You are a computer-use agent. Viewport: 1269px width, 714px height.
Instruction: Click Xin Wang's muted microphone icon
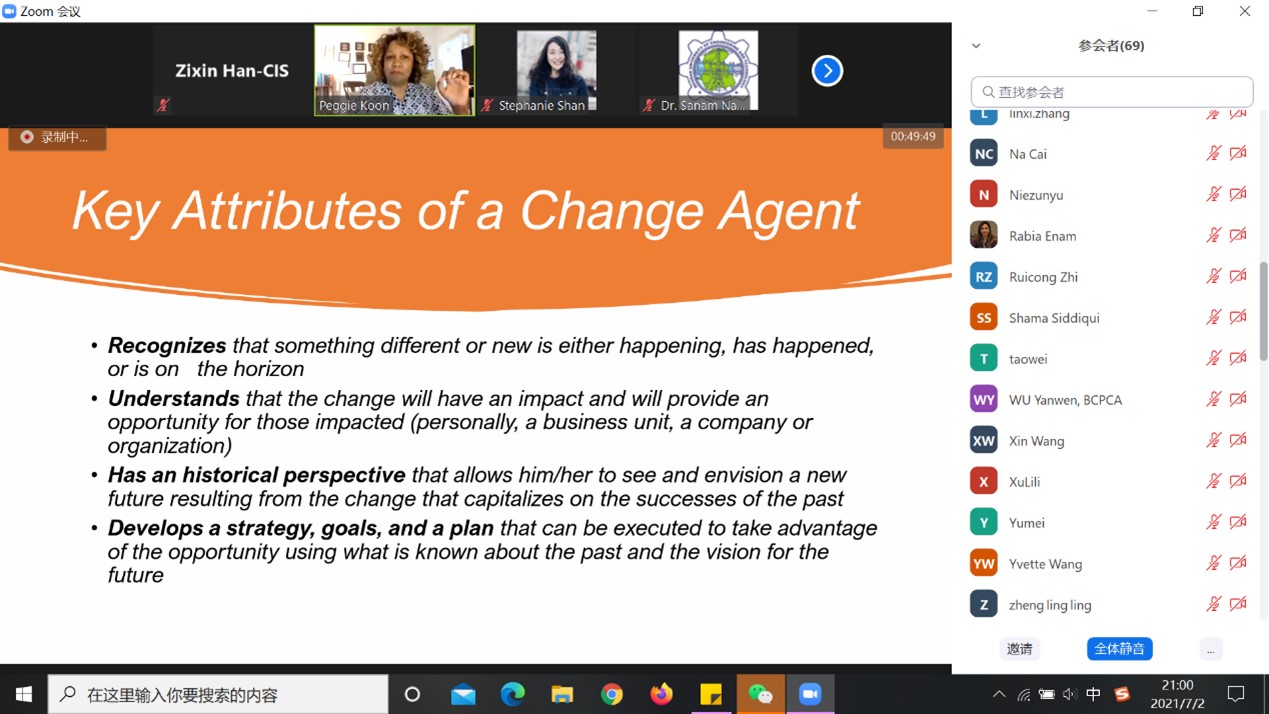pos(1213,440)
